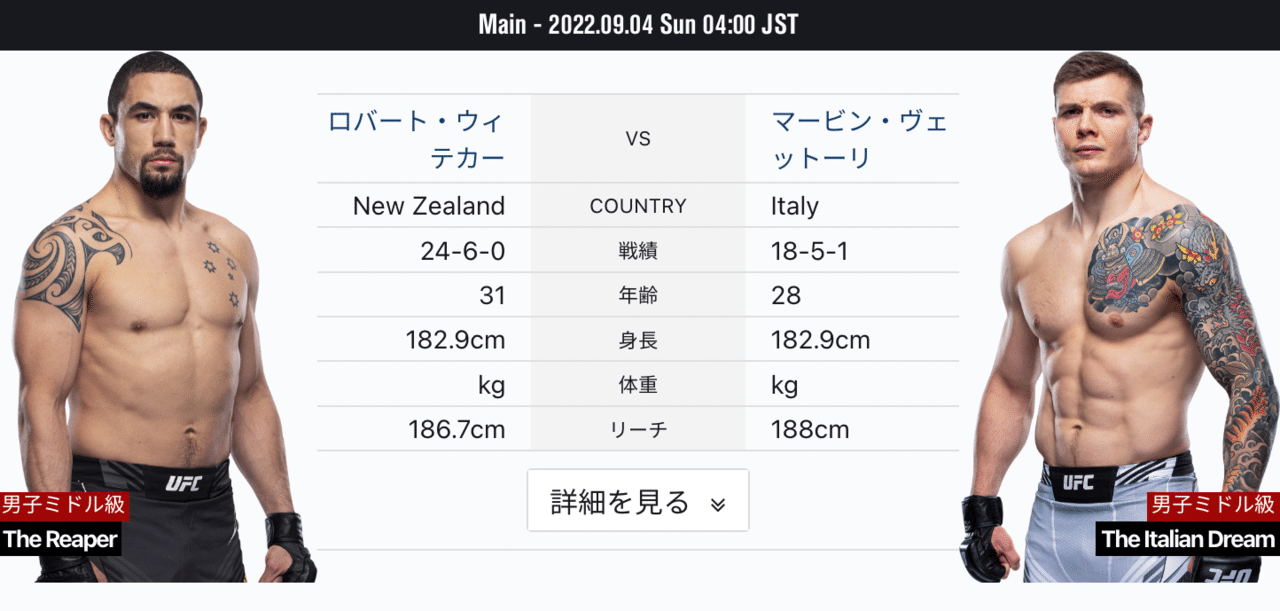Click Robert Whittaker's fighter photo
Screen dimensions: 1280x611
pyautogui.click(x=160, y=300)
